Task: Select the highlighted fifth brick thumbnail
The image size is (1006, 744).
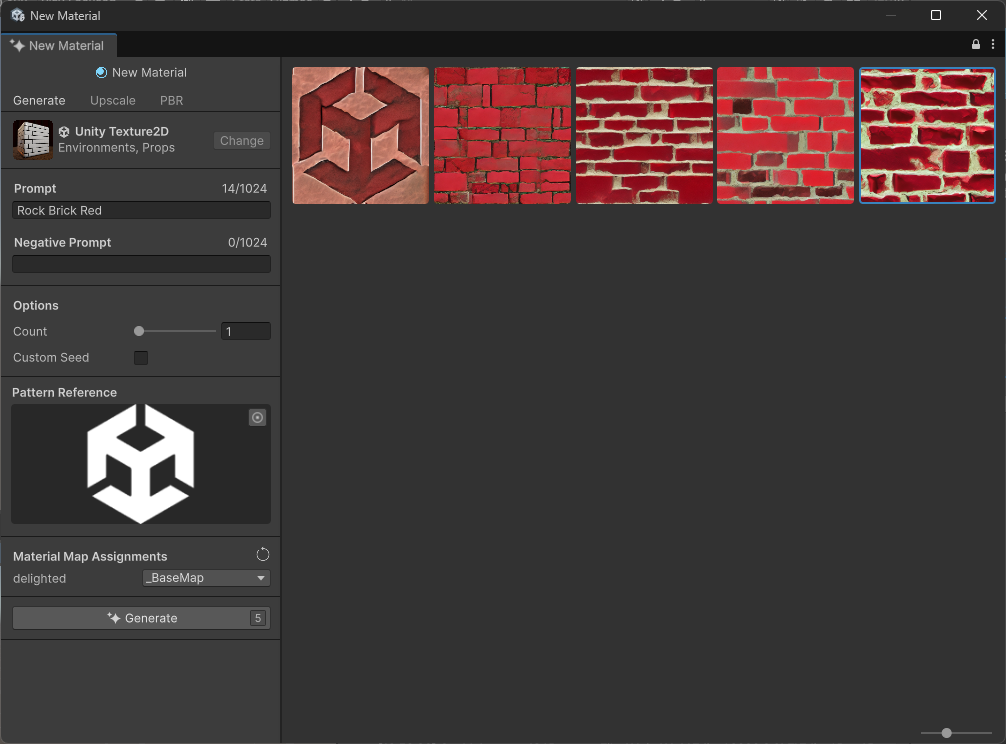Action: pyautogui.click(x=927, y=135)
